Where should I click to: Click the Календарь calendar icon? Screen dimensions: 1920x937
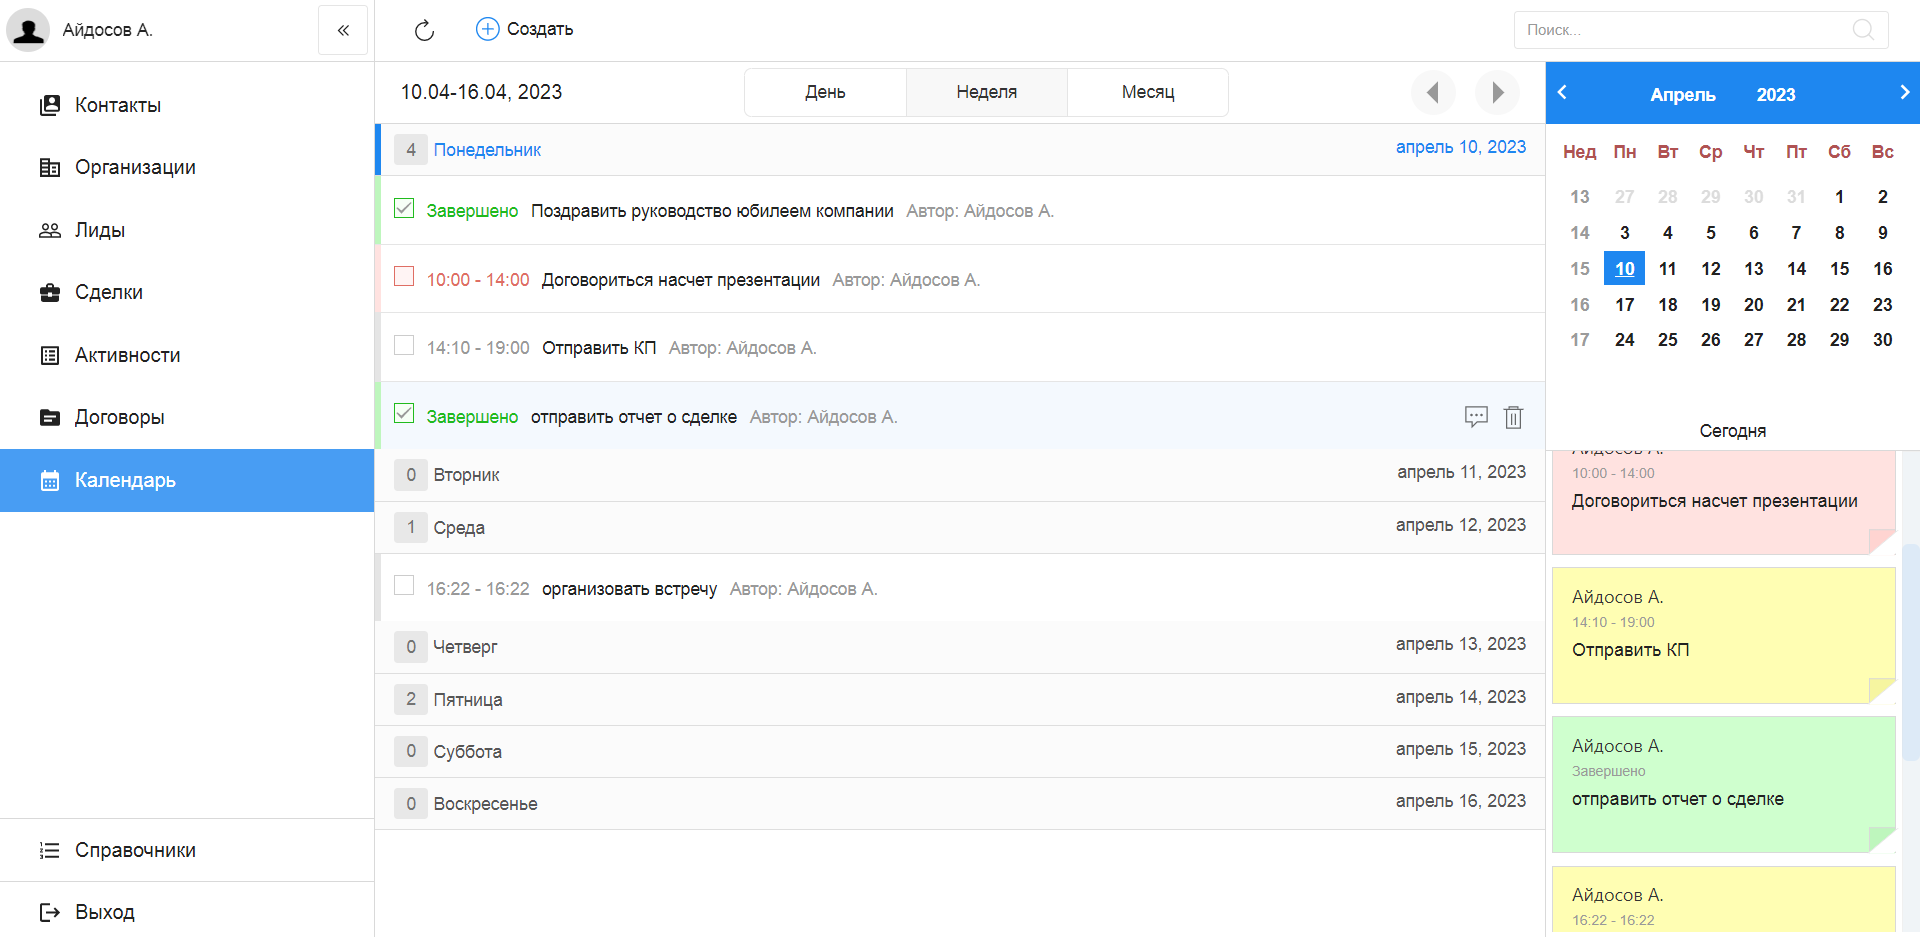pyautogui.click(x=50, y=481)
